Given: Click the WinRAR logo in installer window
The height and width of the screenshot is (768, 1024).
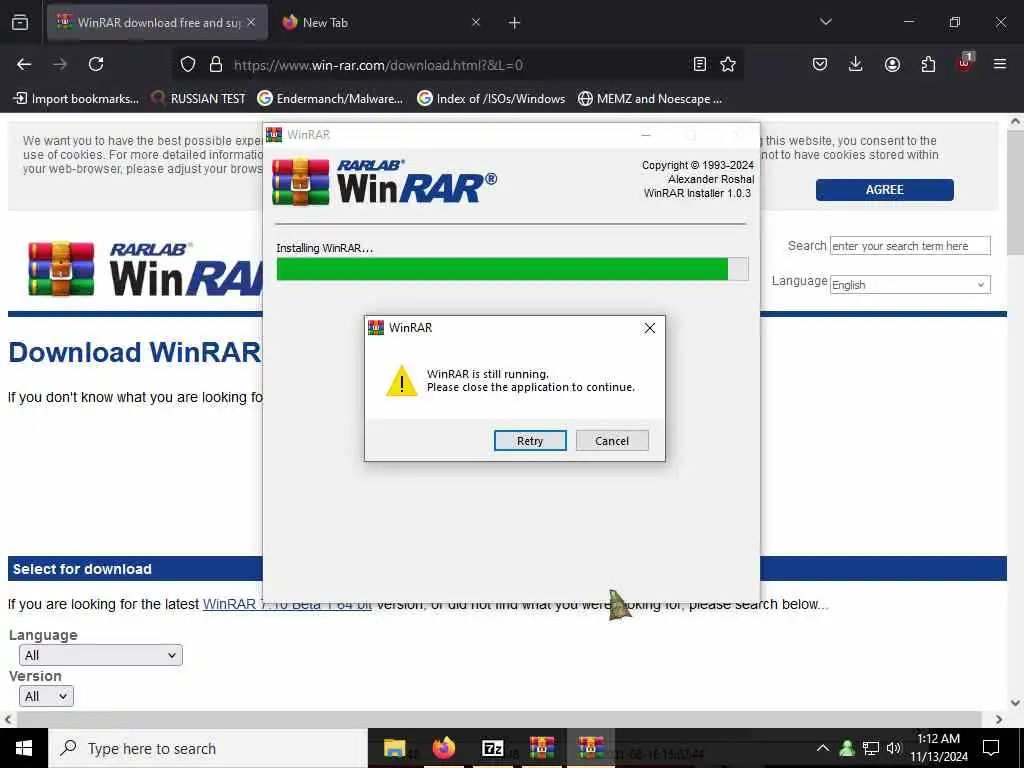Looking at the screenshot, I should 385,182.
